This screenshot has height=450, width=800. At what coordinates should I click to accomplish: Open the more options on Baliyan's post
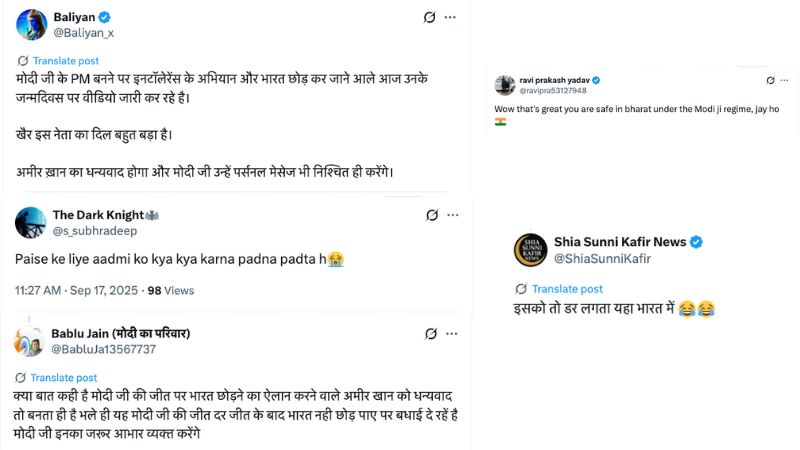tap(450, 18)
